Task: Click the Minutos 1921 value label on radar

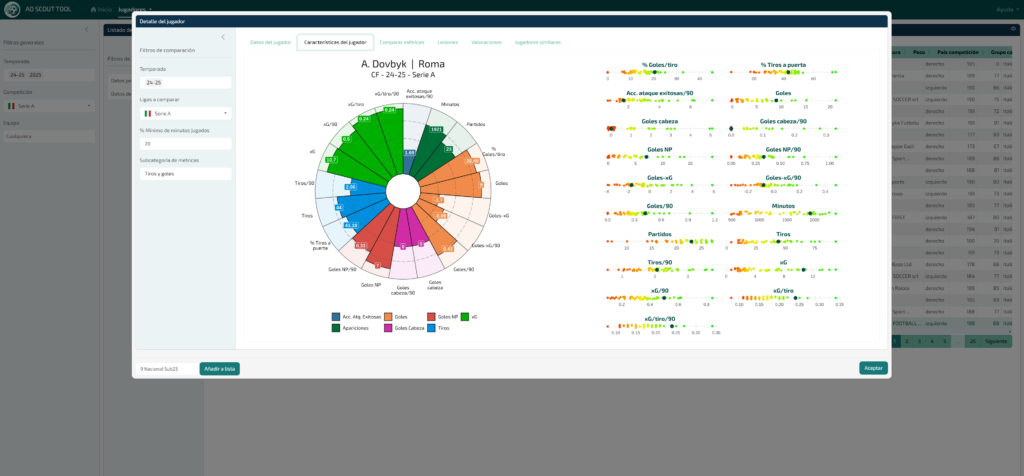Action: [437, 129]
